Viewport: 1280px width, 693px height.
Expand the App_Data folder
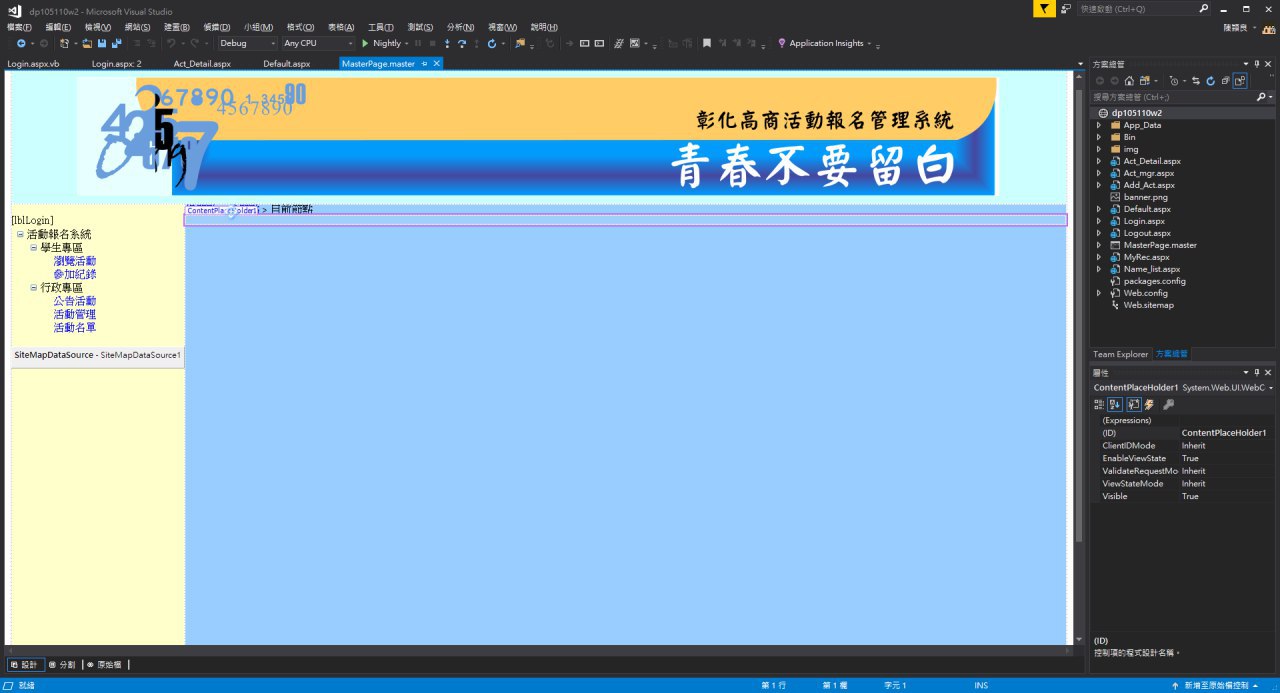pos(1099,125)
